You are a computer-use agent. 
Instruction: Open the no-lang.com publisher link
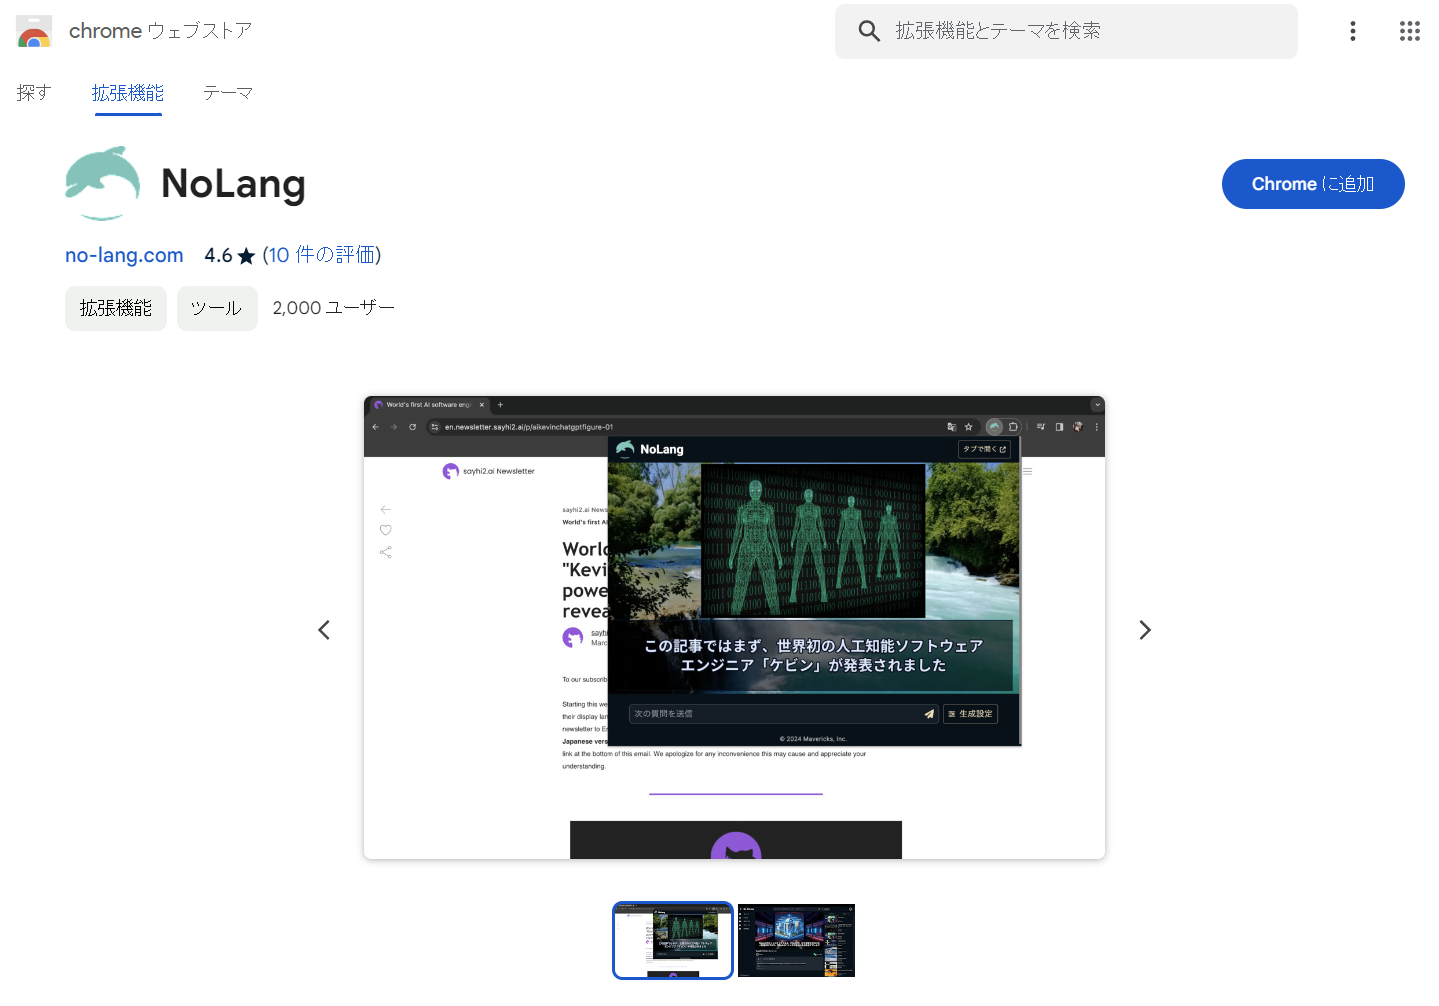[124, 255]
